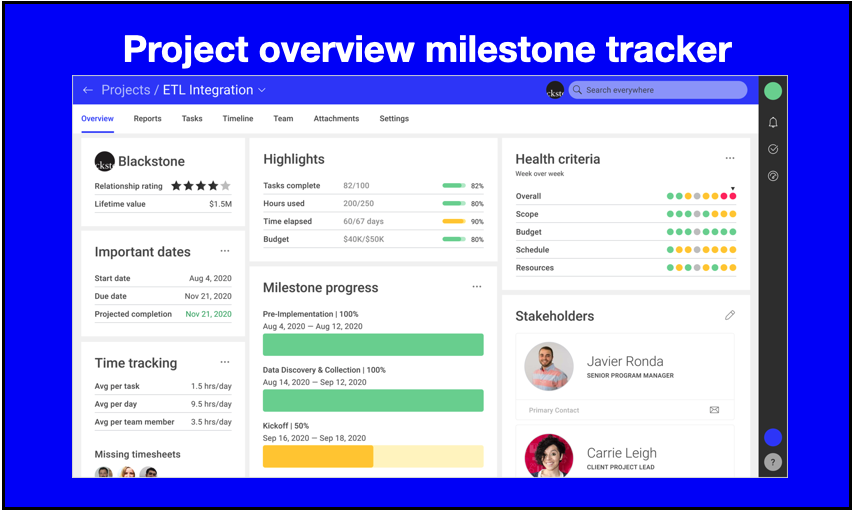
Task: Click the back arrow beside Projects
Action: (88, 90)
